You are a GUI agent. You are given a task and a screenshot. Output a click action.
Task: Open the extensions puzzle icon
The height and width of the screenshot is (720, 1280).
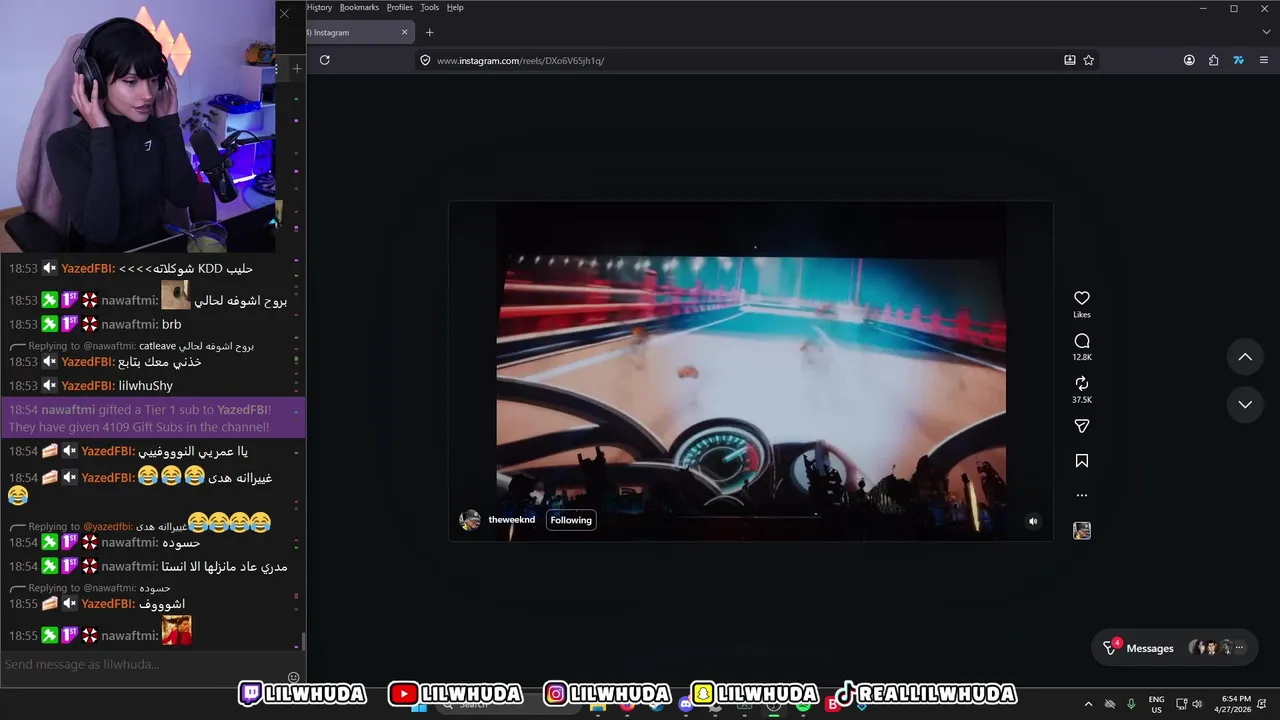tap(1213, 60)
